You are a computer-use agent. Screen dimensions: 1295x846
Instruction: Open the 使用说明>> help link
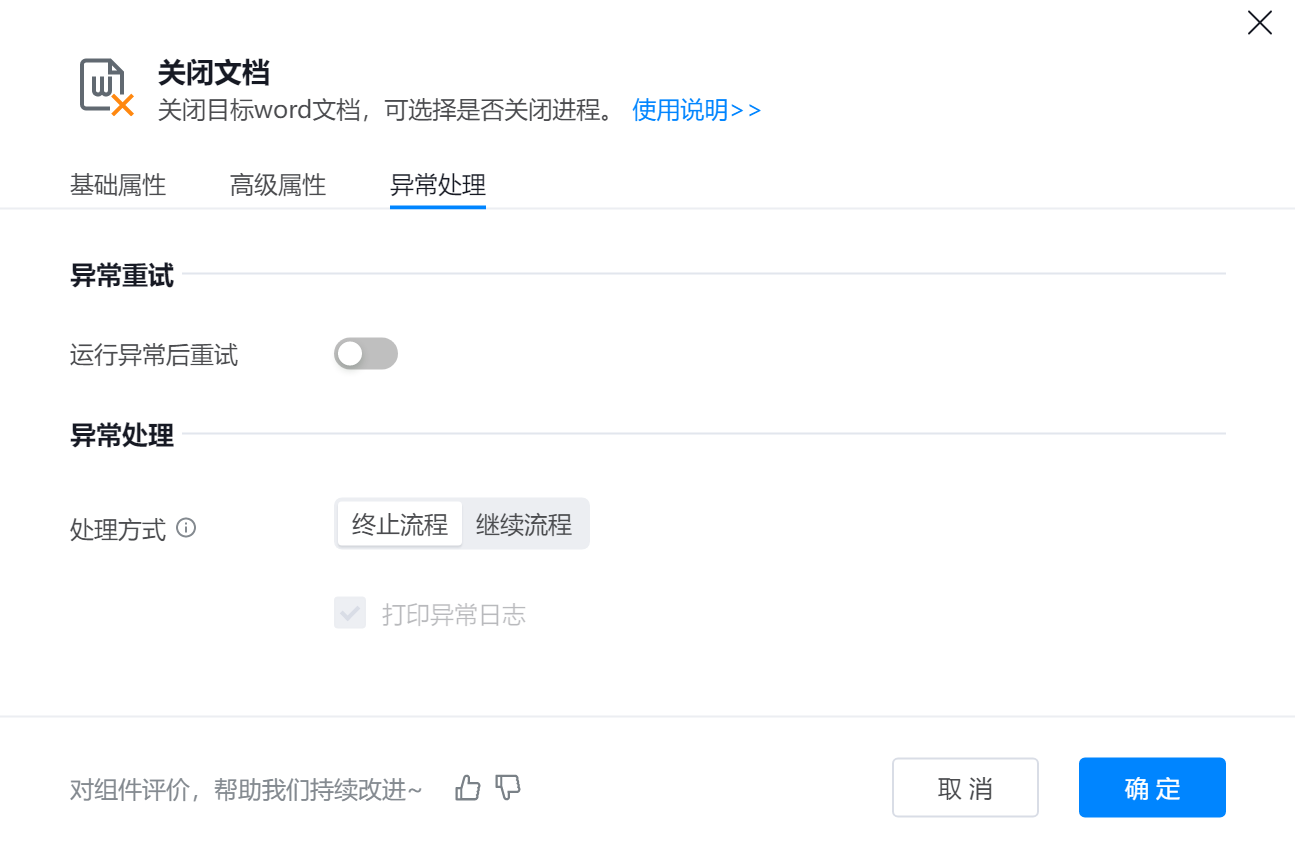(696, 110)
